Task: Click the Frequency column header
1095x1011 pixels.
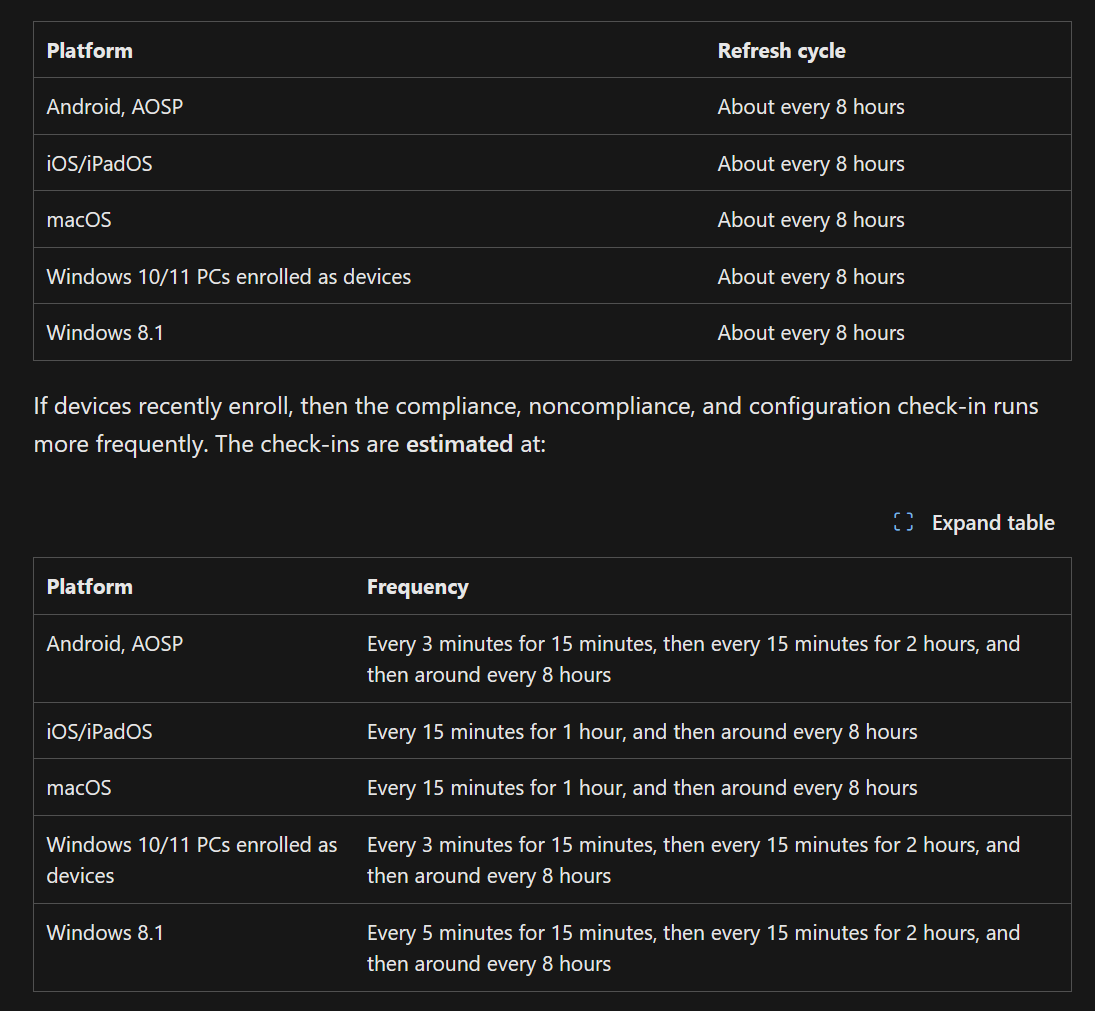Action: (x=418, y=586)
